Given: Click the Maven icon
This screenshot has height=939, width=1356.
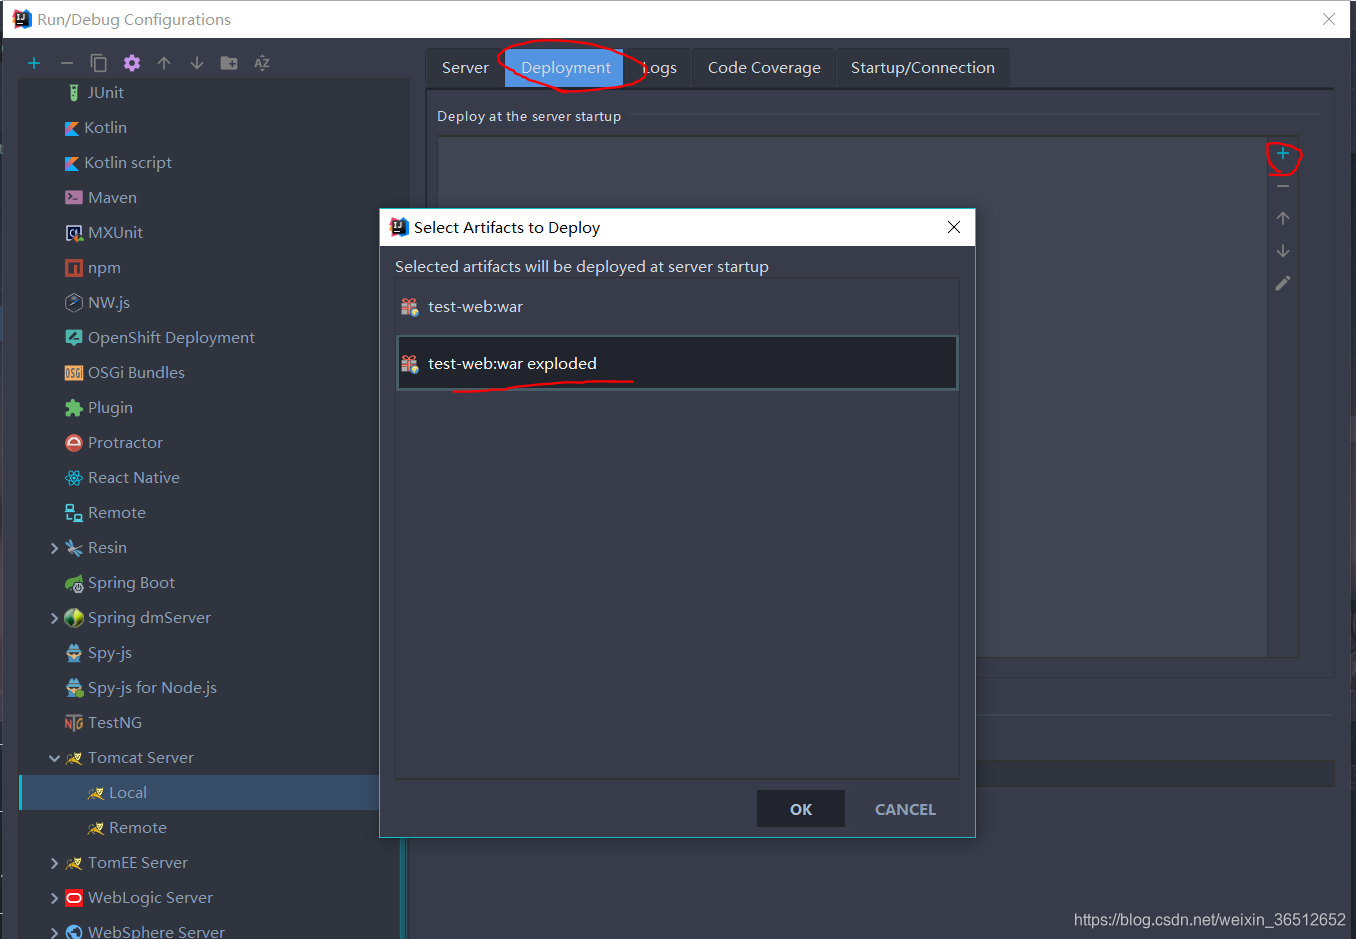Looking at the screenshot, I should point(74,198).
